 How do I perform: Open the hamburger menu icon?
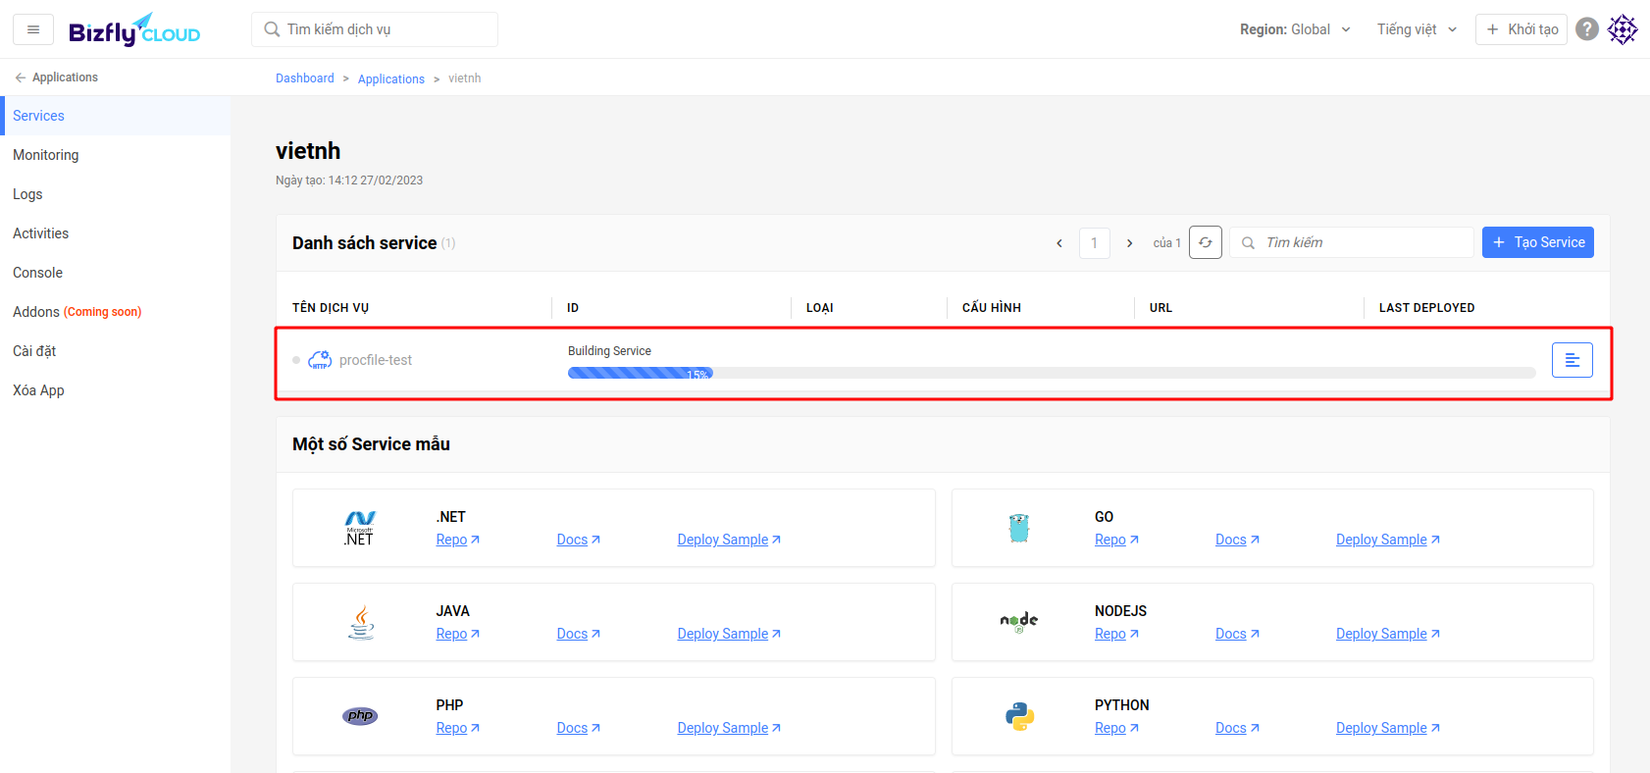point(33,29)
